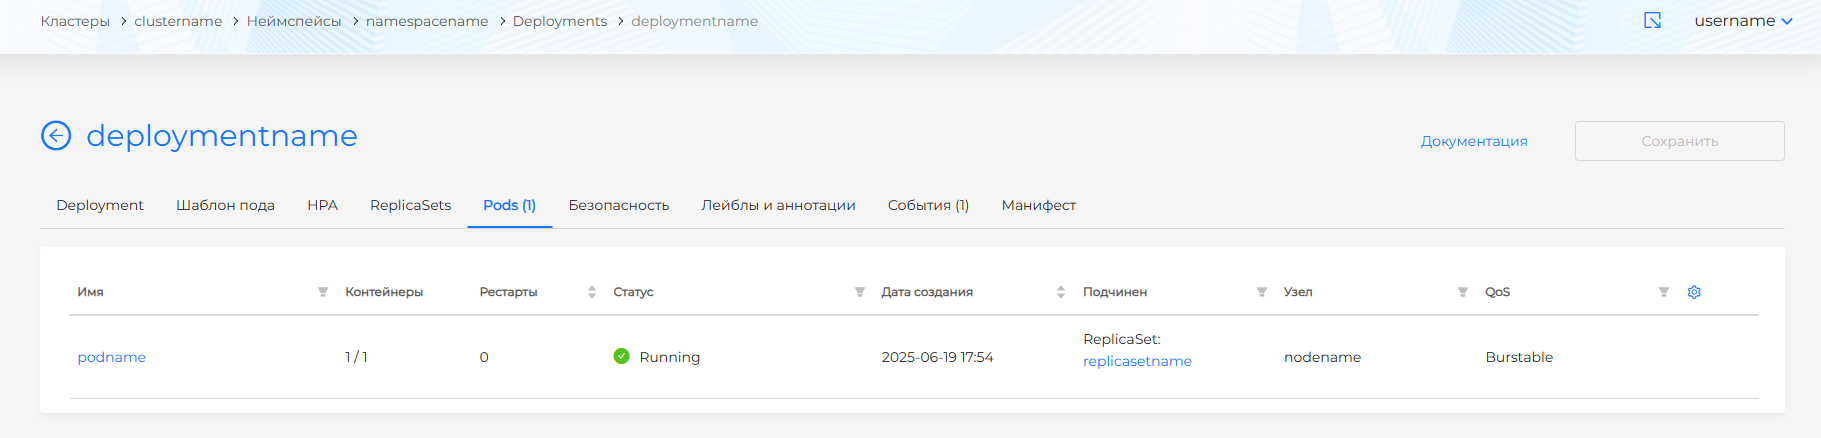Click the Подчинен column filter icon
Screen dimensions: 1821x438
coord(1261,292)
